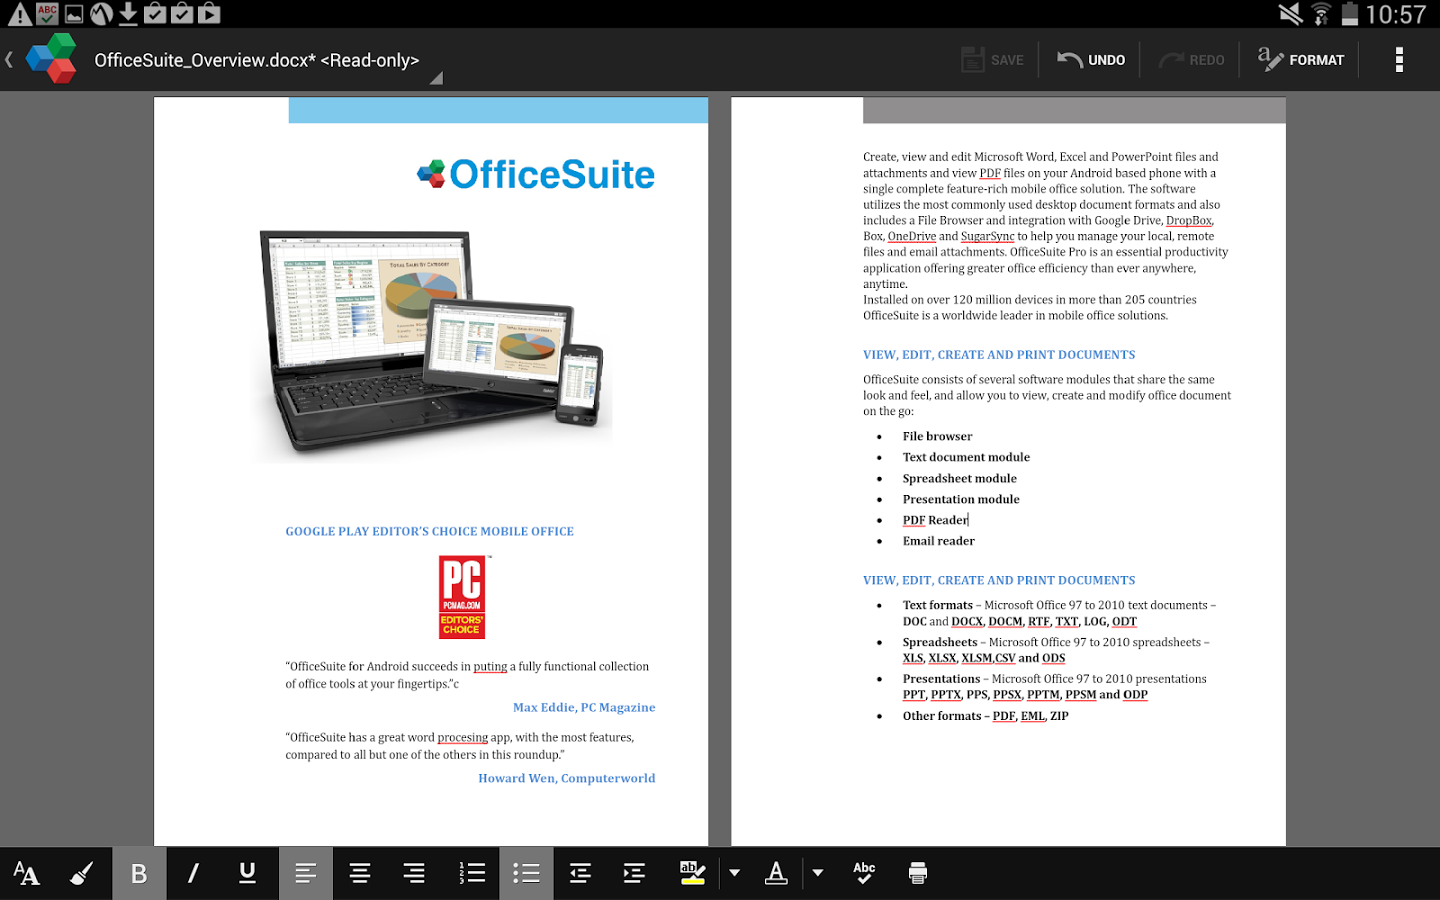Open the font size tool

27,872
